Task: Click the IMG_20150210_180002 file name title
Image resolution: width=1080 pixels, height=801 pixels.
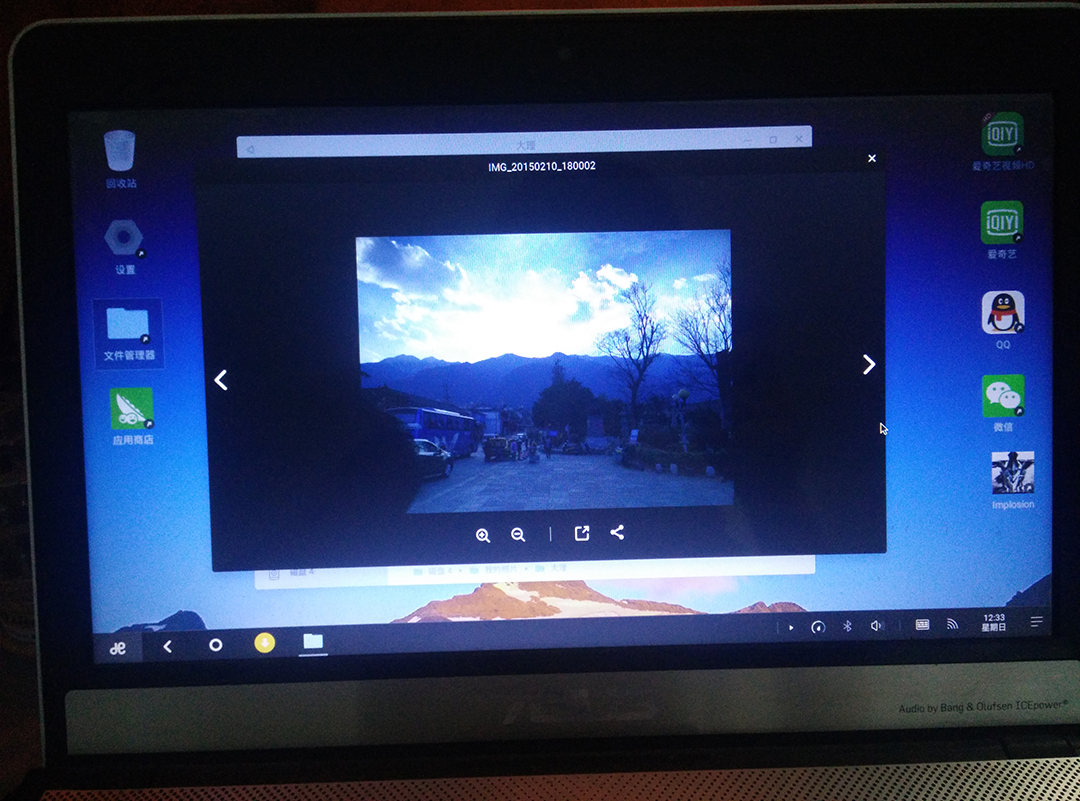Action: point(542,166)
